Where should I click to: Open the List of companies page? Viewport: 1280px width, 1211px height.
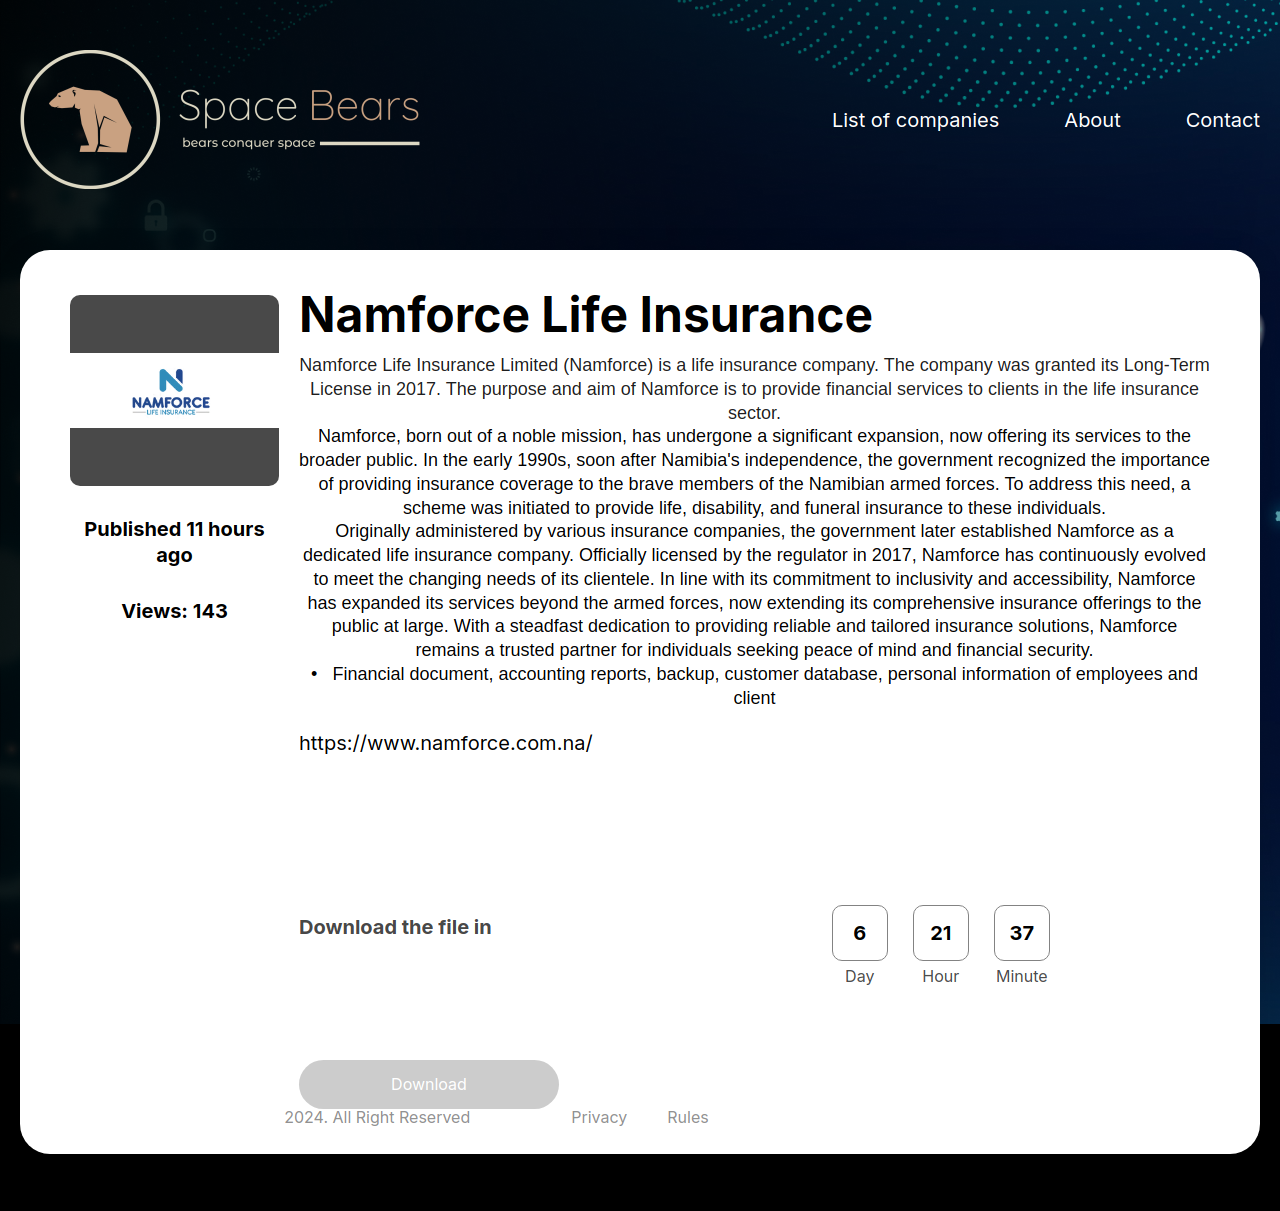pyautogui.click(x=915, y=120)
